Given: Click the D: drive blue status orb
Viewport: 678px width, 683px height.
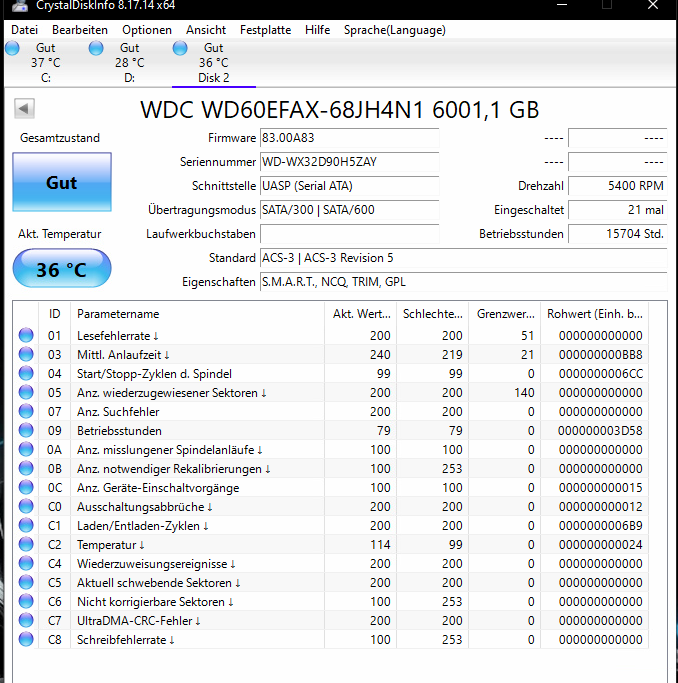Looking at the screenshot, I should pyautogui.click(x=96, y=48).
